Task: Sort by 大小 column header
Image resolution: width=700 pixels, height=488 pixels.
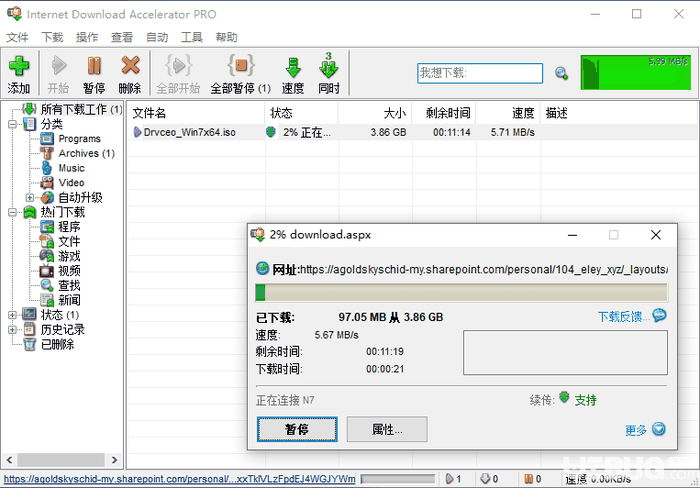Action: click(375, 113)
